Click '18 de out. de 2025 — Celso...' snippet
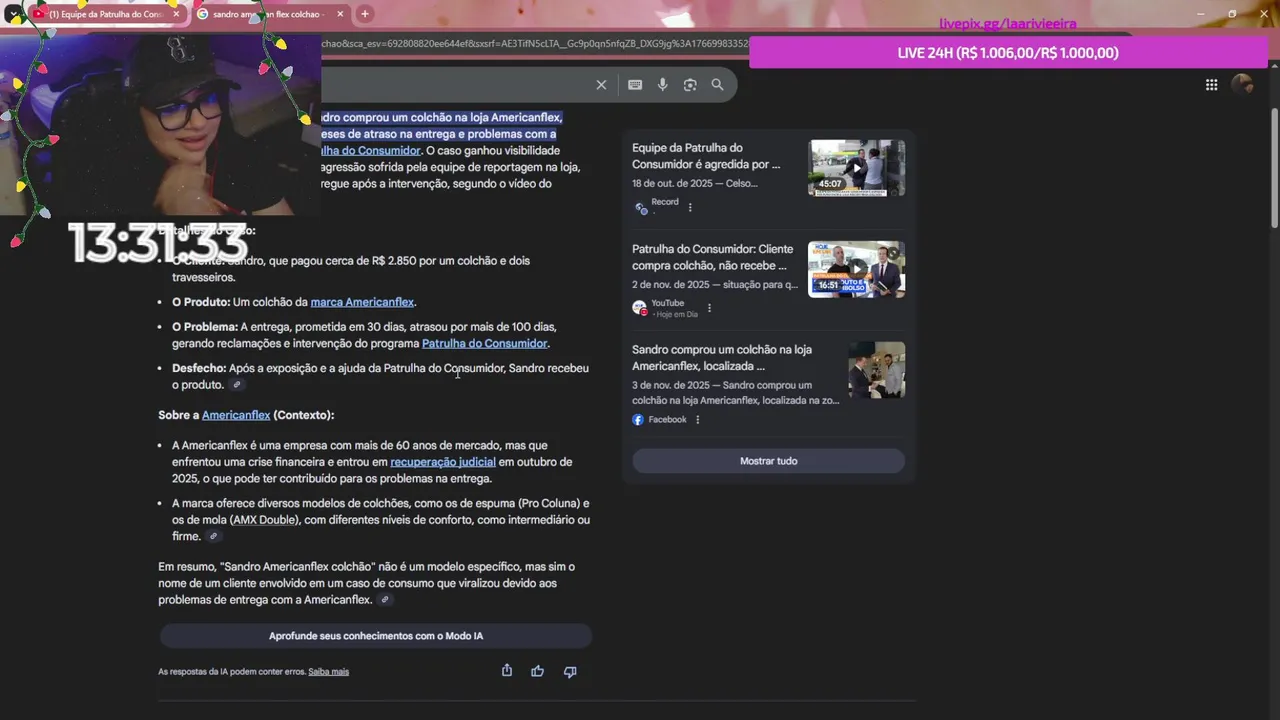This screenshot has width=1280, height=720. 695,183
